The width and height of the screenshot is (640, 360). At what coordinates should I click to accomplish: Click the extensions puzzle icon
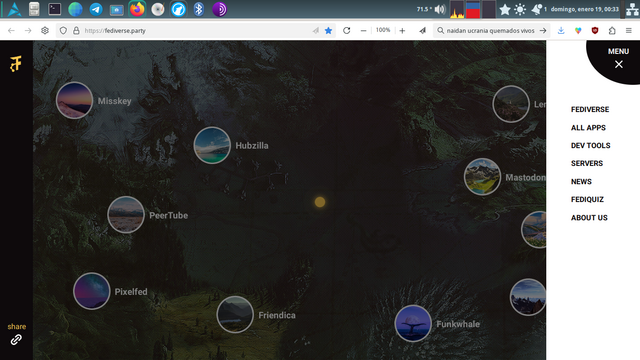pos(612,31)
